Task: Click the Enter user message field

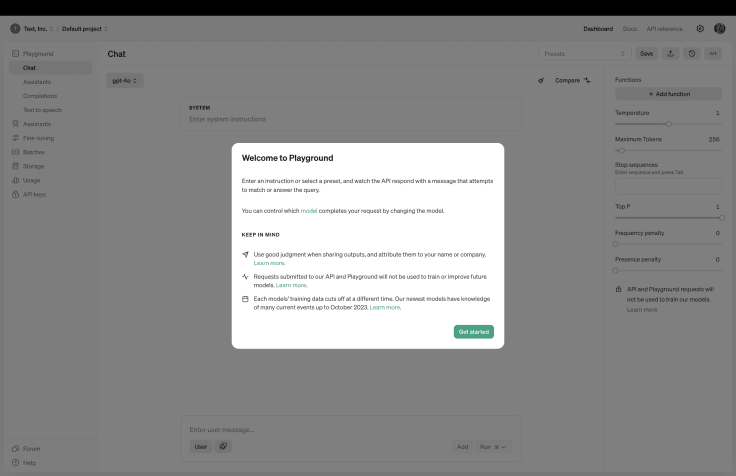Action: point(351,430)
